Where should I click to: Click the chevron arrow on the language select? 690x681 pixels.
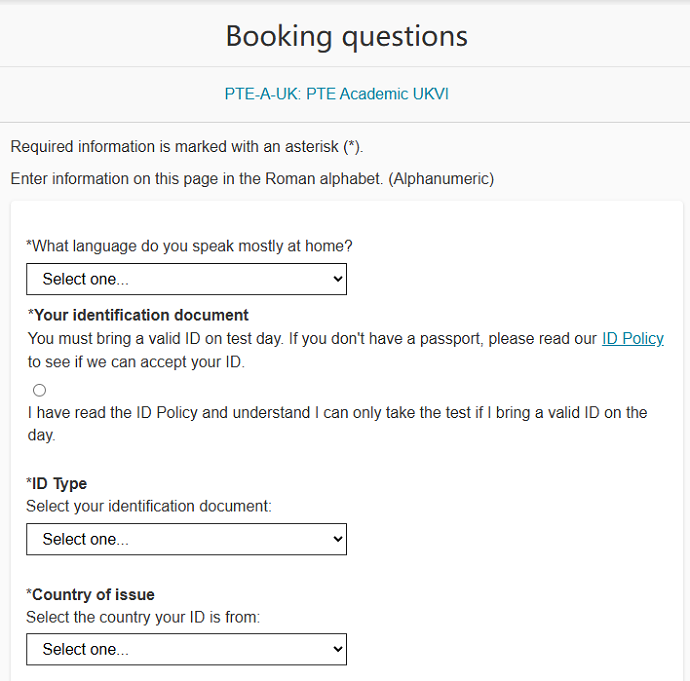(336, 280)
